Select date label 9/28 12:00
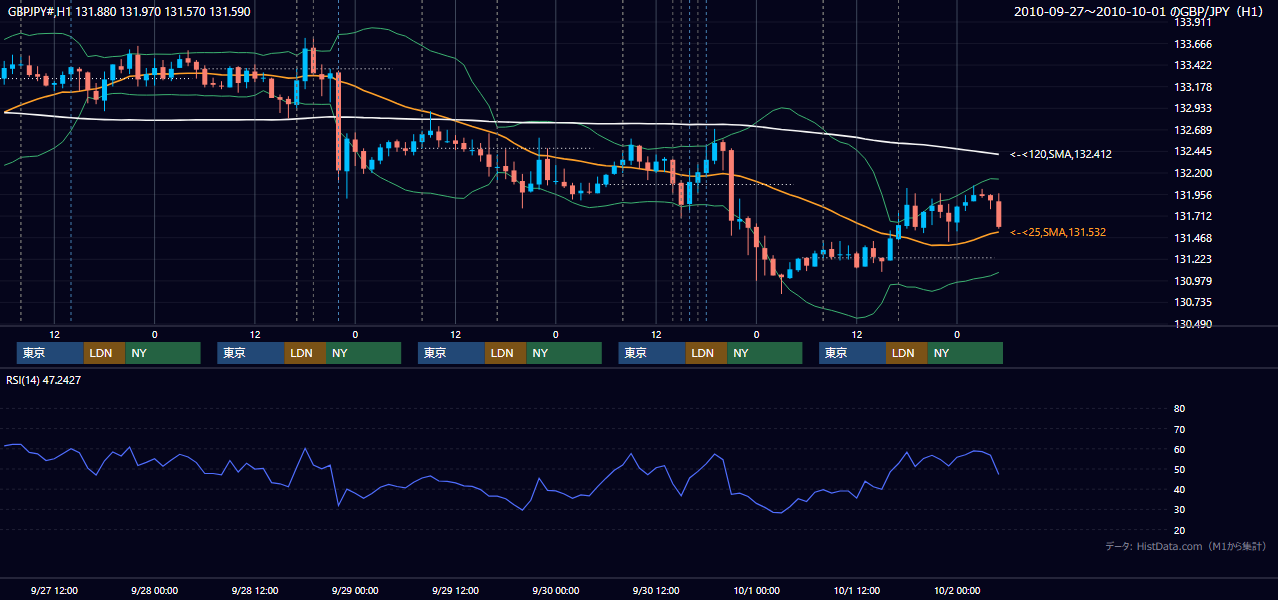 tap(254, 590)
